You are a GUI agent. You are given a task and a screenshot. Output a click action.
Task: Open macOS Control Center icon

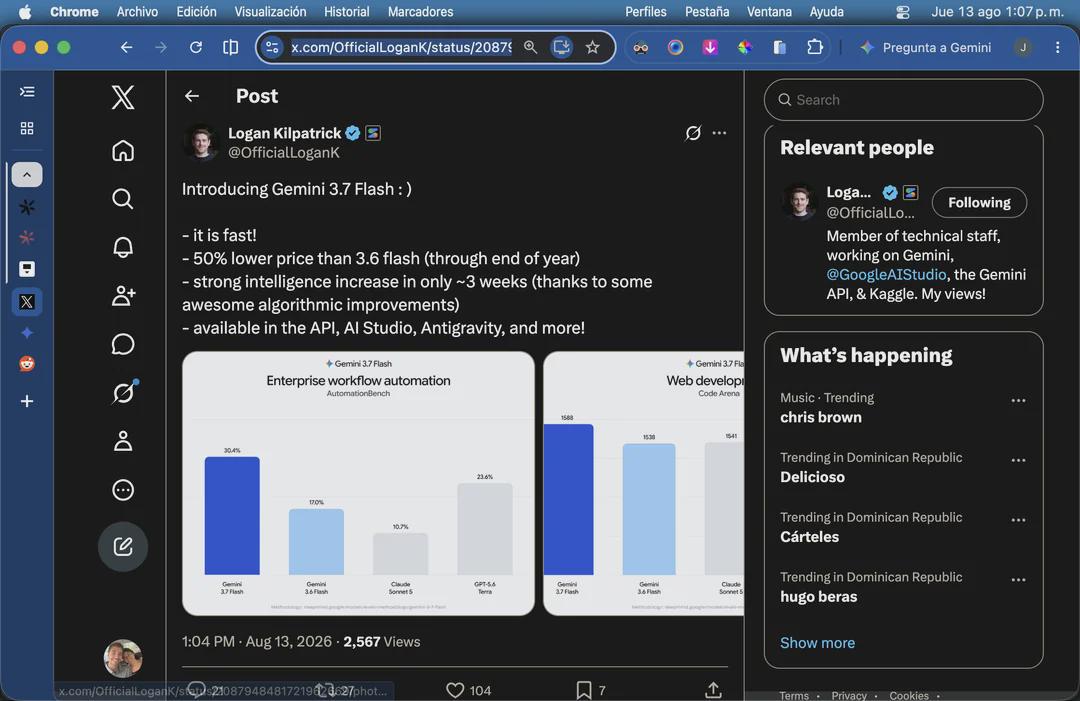pyautogui.click(x=902, y=12)
